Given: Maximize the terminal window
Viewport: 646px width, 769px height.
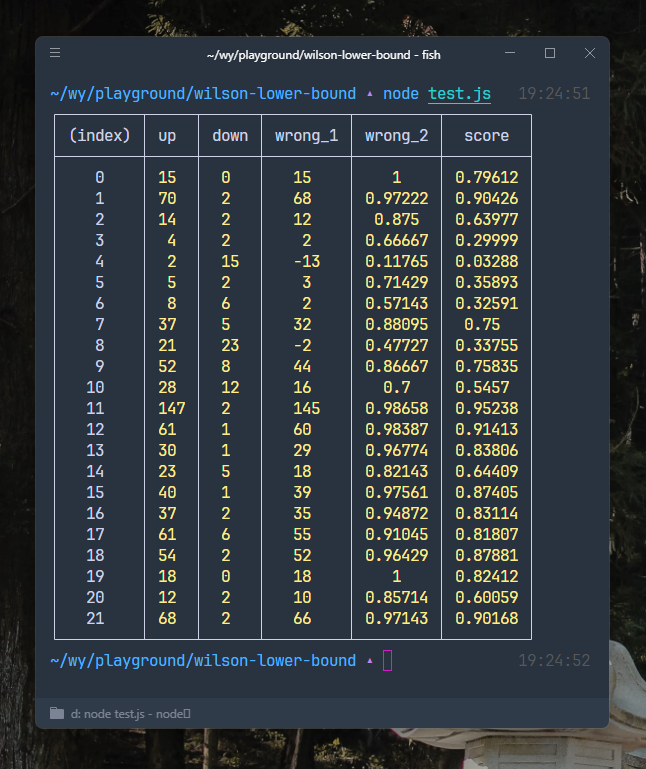Looking at the screenshot, I should 550,53.
